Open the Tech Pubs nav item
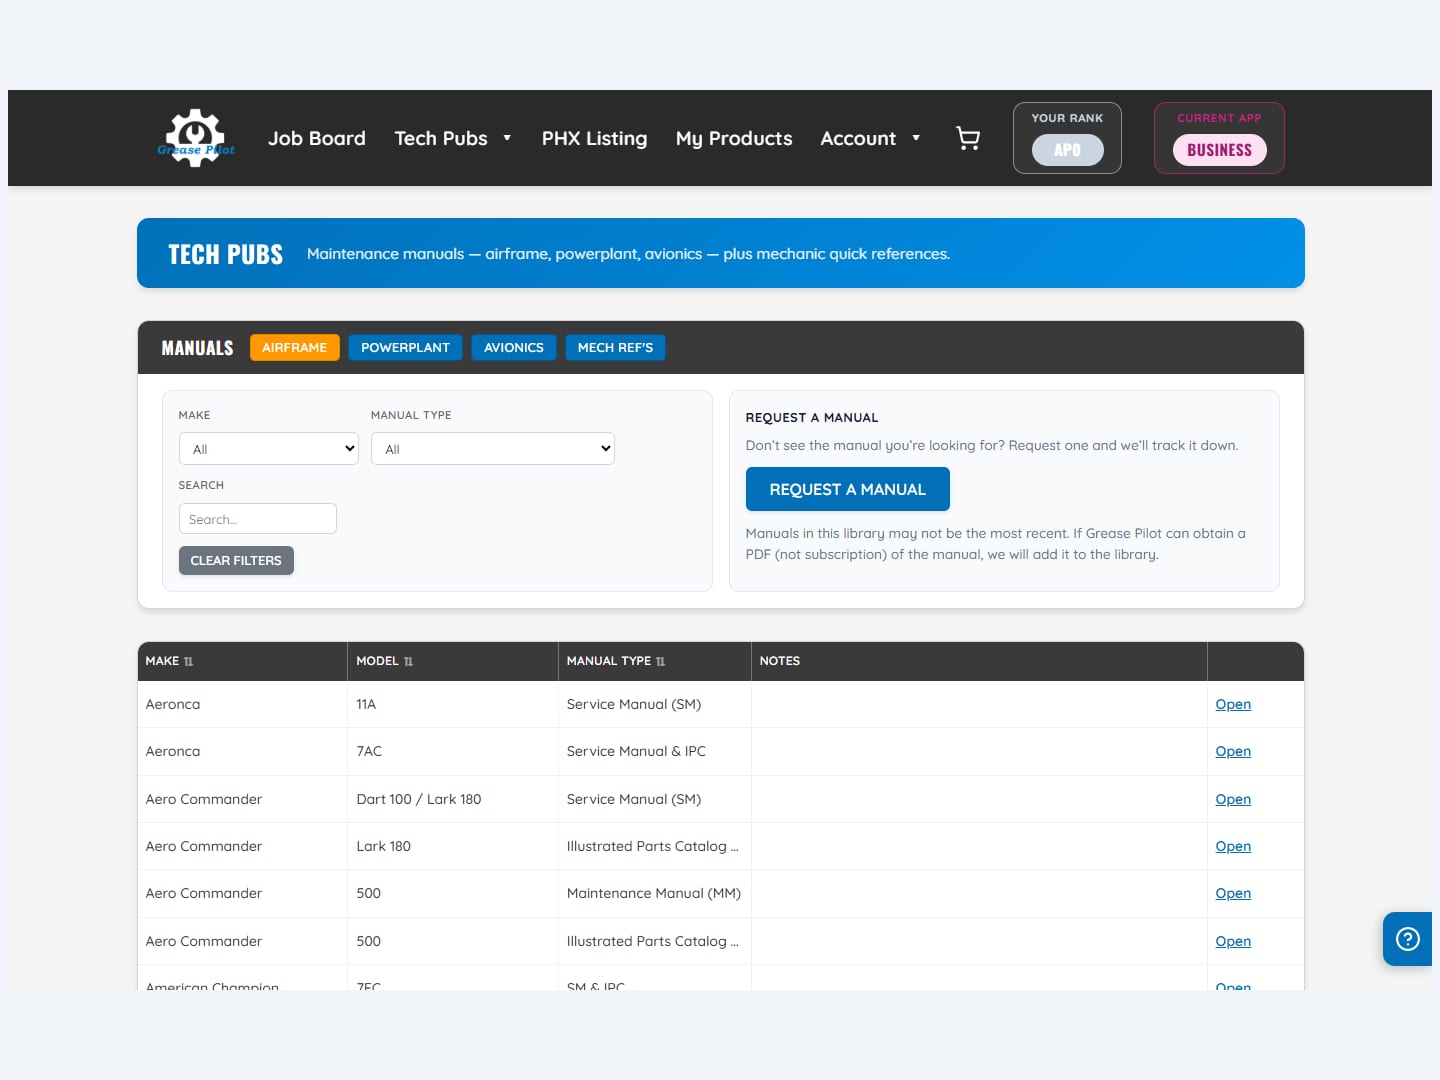Screen dimensions: 1440x1080 tap(441, 138)
